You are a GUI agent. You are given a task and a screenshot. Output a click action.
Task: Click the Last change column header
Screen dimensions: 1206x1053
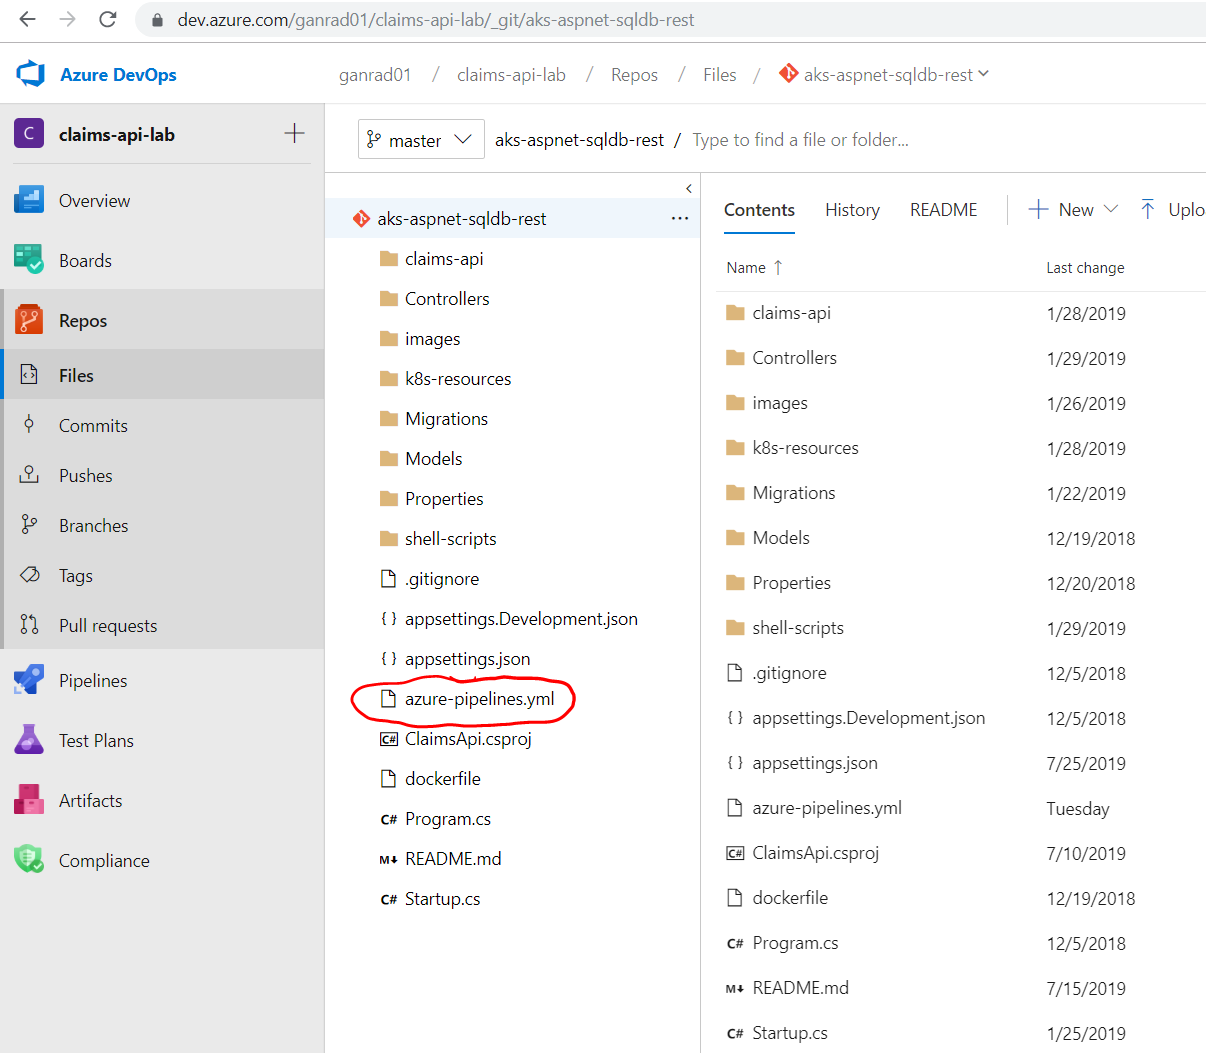pyautogui.click(x=1085, y=267)
